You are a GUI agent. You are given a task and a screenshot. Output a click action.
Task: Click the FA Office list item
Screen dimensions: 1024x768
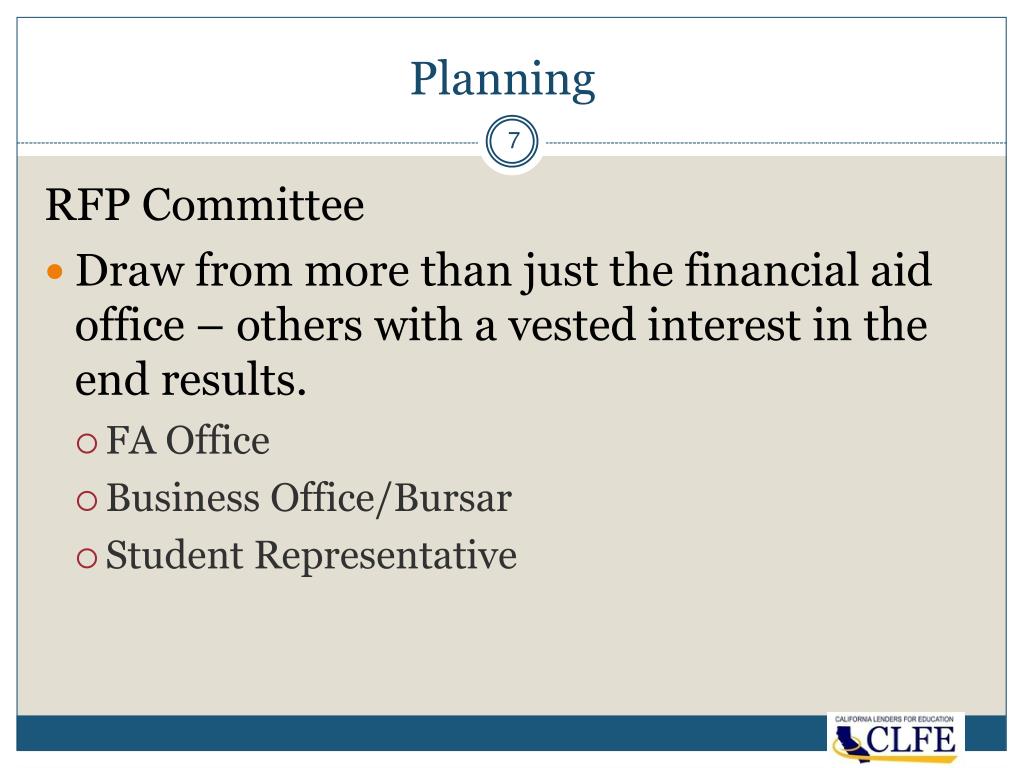click(x=187, y=440)
